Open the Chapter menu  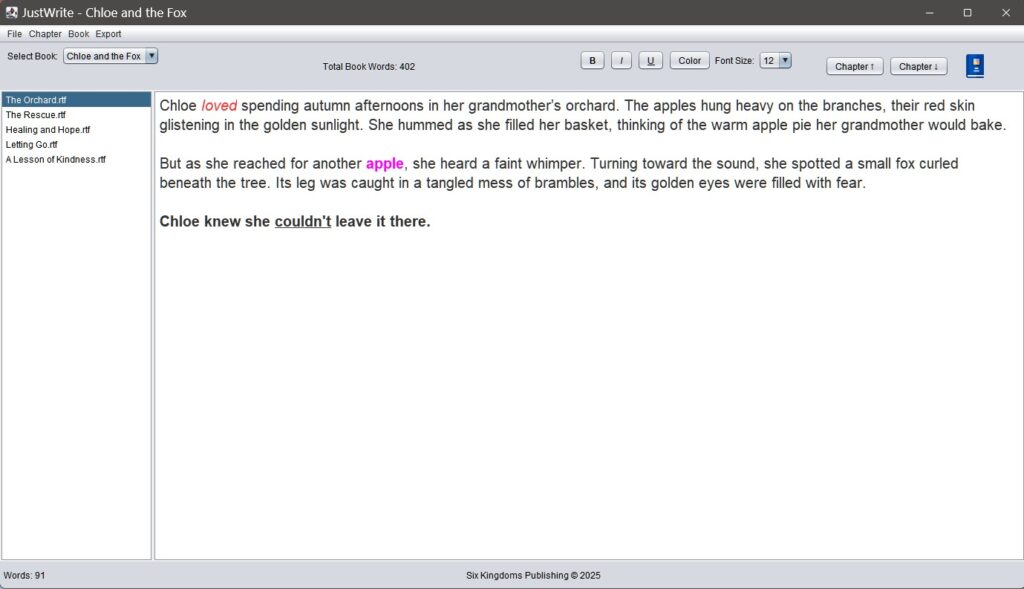[x=45, y=34]
